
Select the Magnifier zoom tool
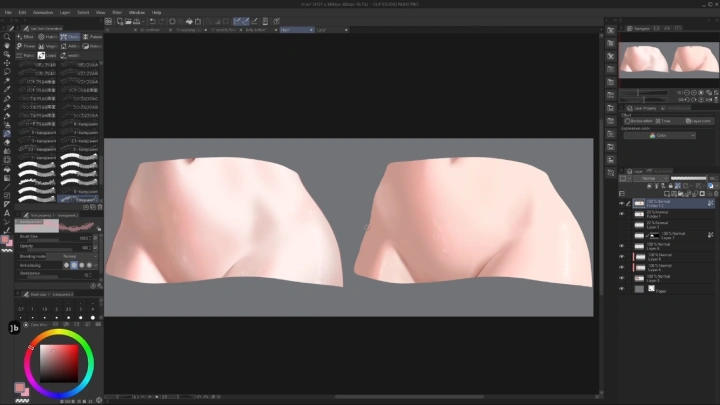pos(7,36)
